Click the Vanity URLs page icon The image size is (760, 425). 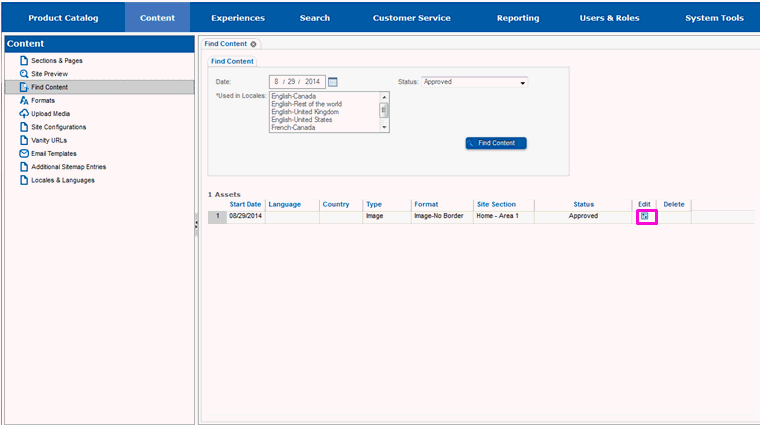pyautogui.click(x=24, y=140)
